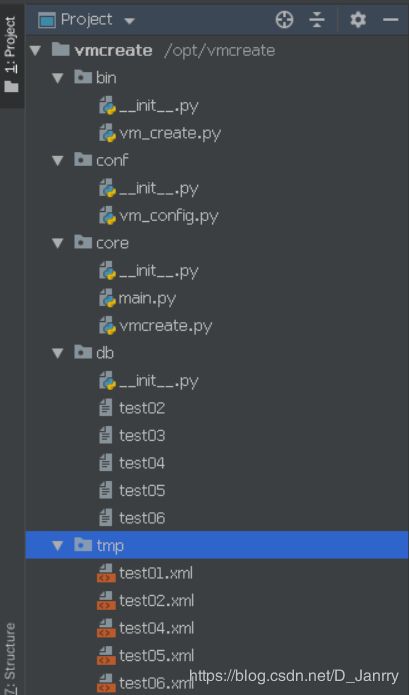Click the locate/scroll-from-source target icon

tap(284, 20)
